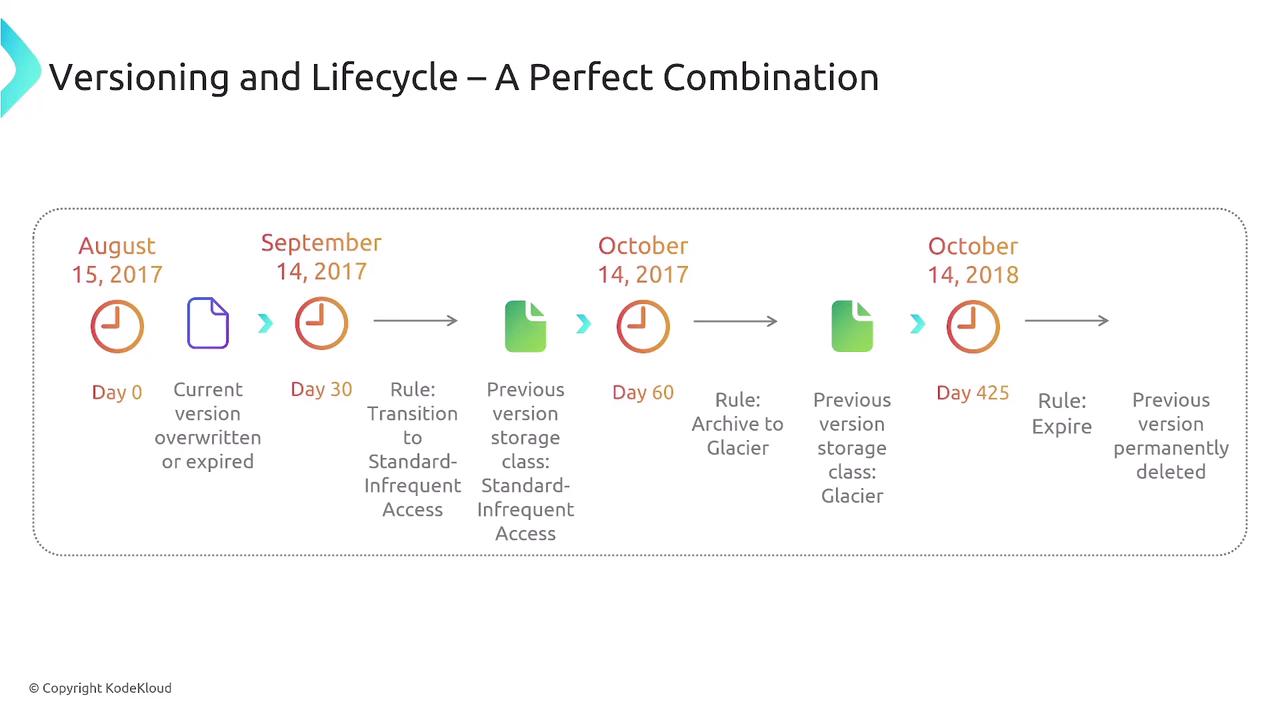Click the green Glacier storage document icon
The height and width of the screenshot is (720, 1280).
tap(852, 326)
